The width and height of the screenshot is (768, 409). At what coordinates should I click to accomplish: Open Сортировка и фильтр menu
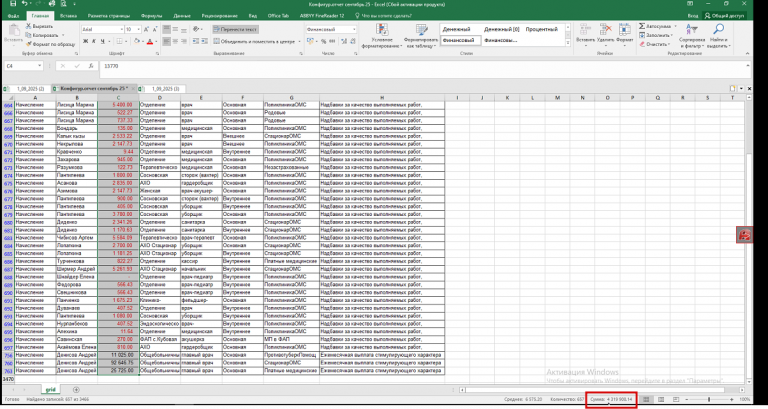692,36
